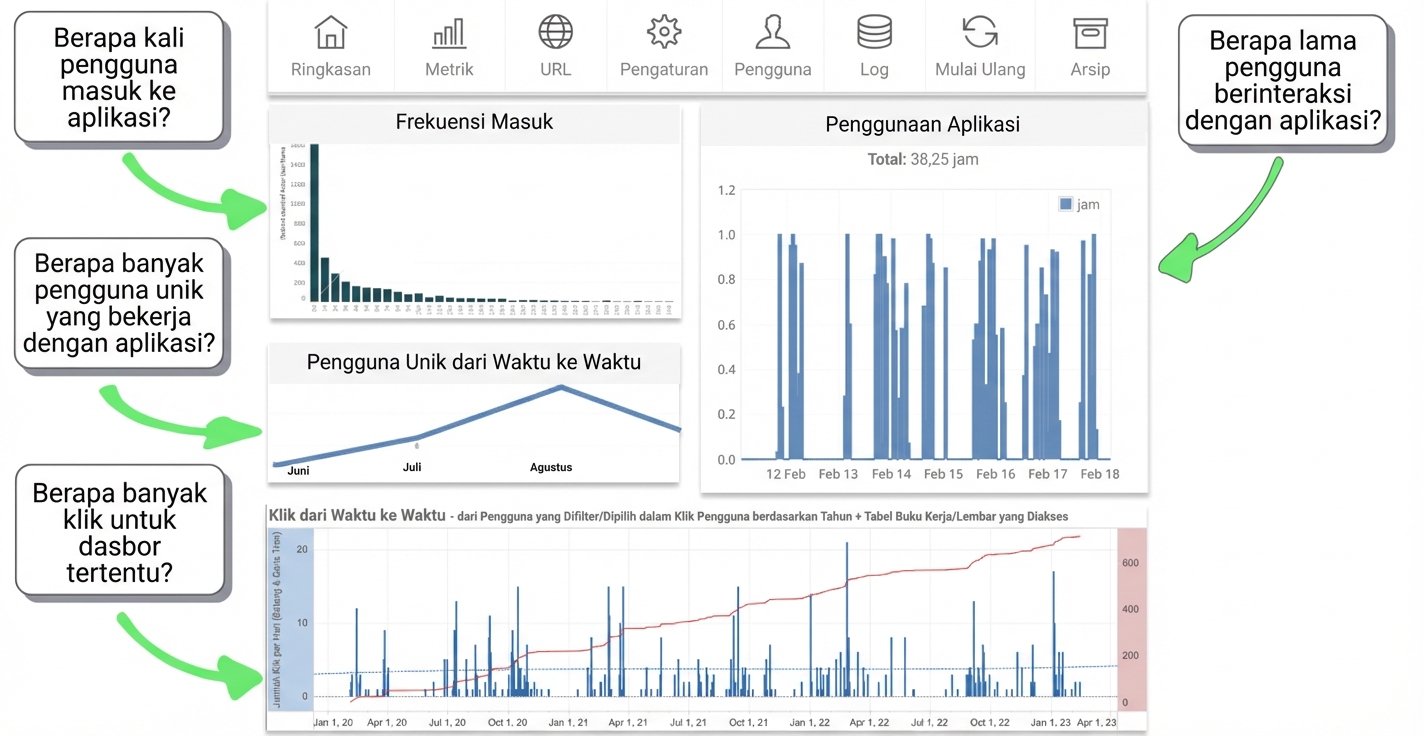Click the Frekuensi Masuk panel title

pos(474,122)
